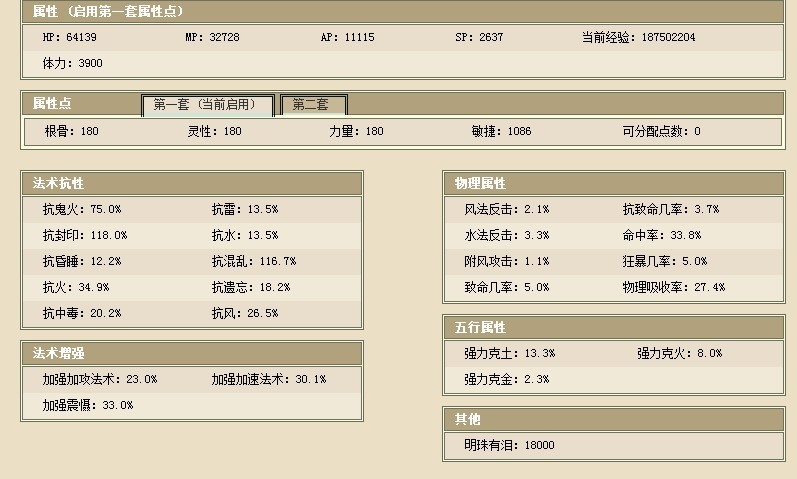The height and width of the screenshot is (479, 797).
Task: Click the 物理吸收率 27.4% stat
Action: coord(673,287)
